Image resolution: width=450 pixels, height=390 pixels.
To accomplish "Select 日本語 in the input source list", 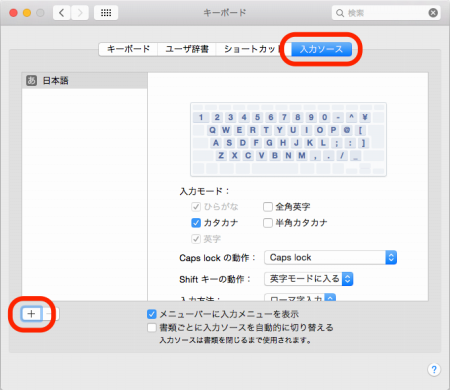I will click(x=85, y=80).
